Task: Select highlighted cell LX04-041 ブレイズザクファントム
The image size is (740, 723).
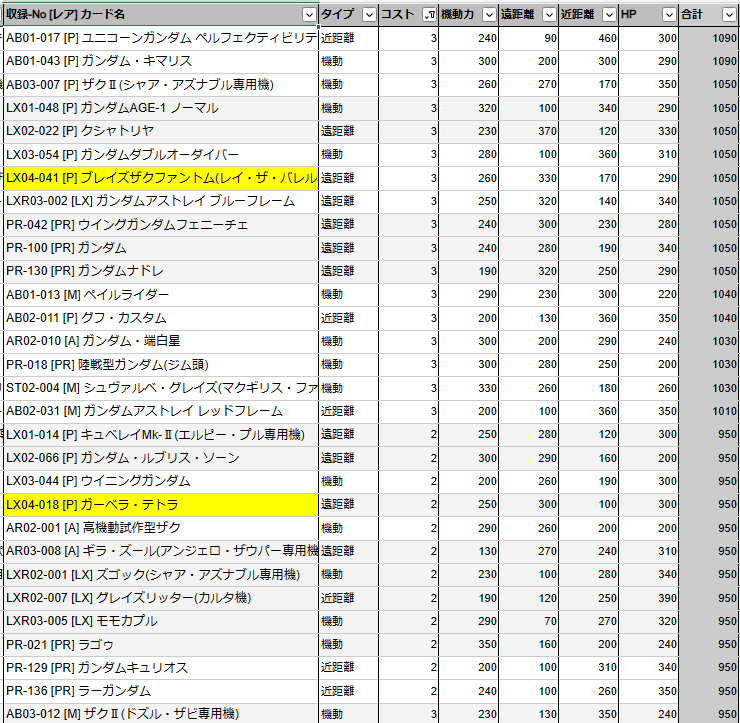Action: pos(160,178)
